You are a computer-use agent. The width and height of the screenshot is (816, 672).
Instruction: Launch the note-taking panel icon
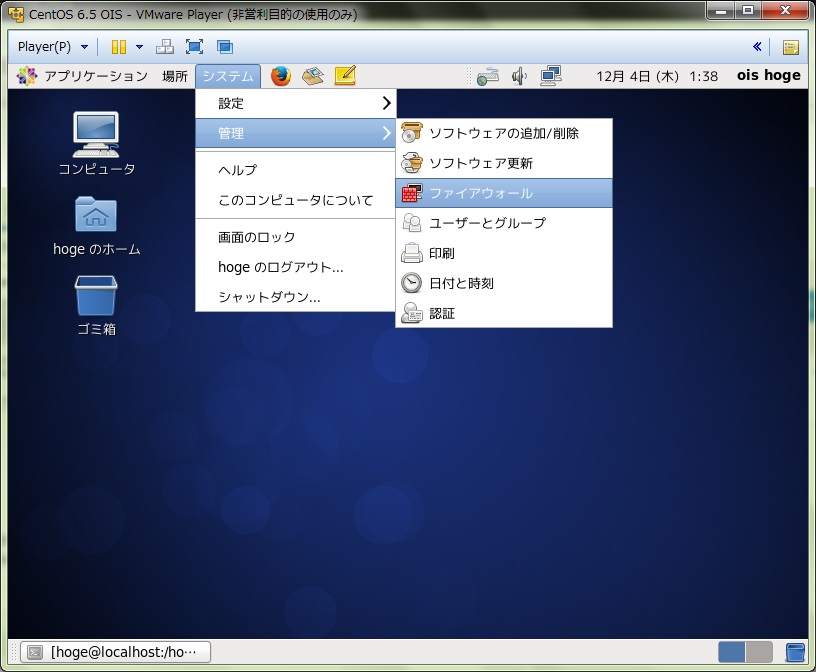coord(345,76)
